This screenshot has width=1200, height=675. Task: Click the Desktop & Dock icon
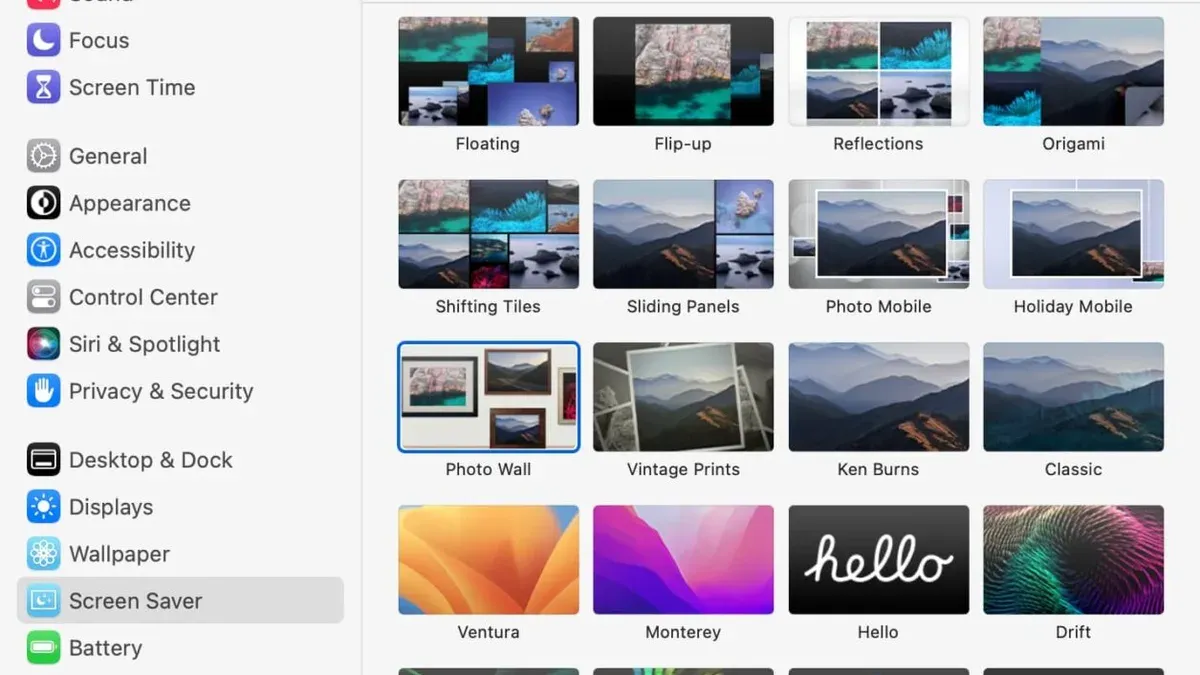click(43, 460)
